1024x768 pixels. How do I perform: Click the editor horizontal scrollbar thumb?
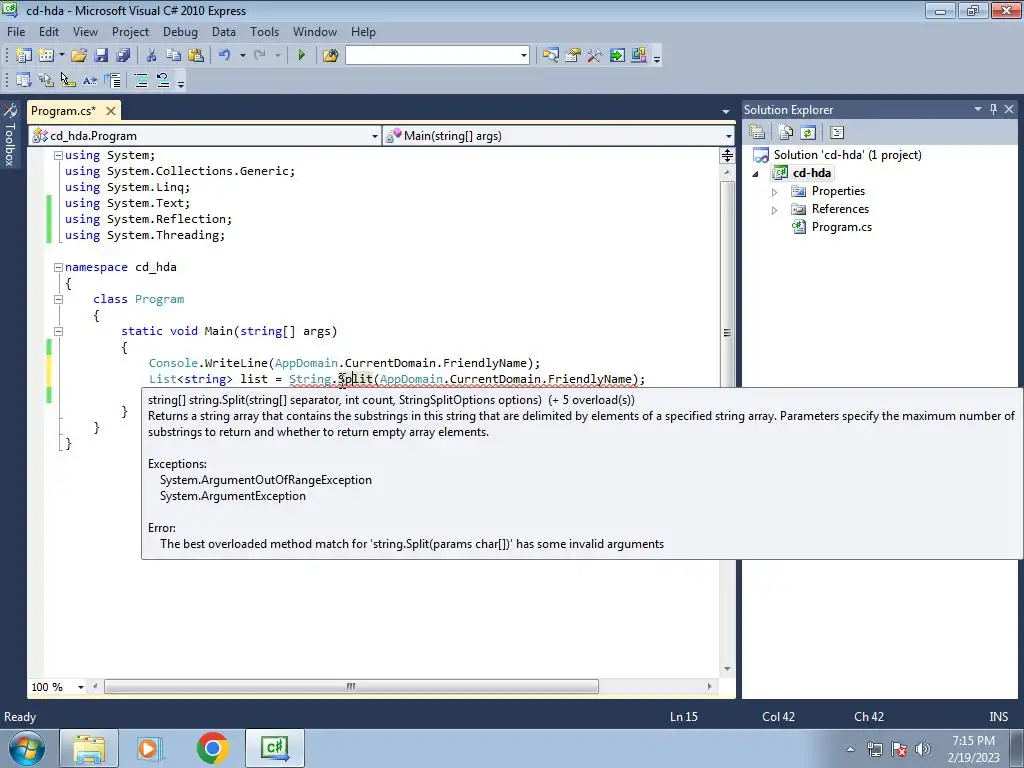pos(351,686)
